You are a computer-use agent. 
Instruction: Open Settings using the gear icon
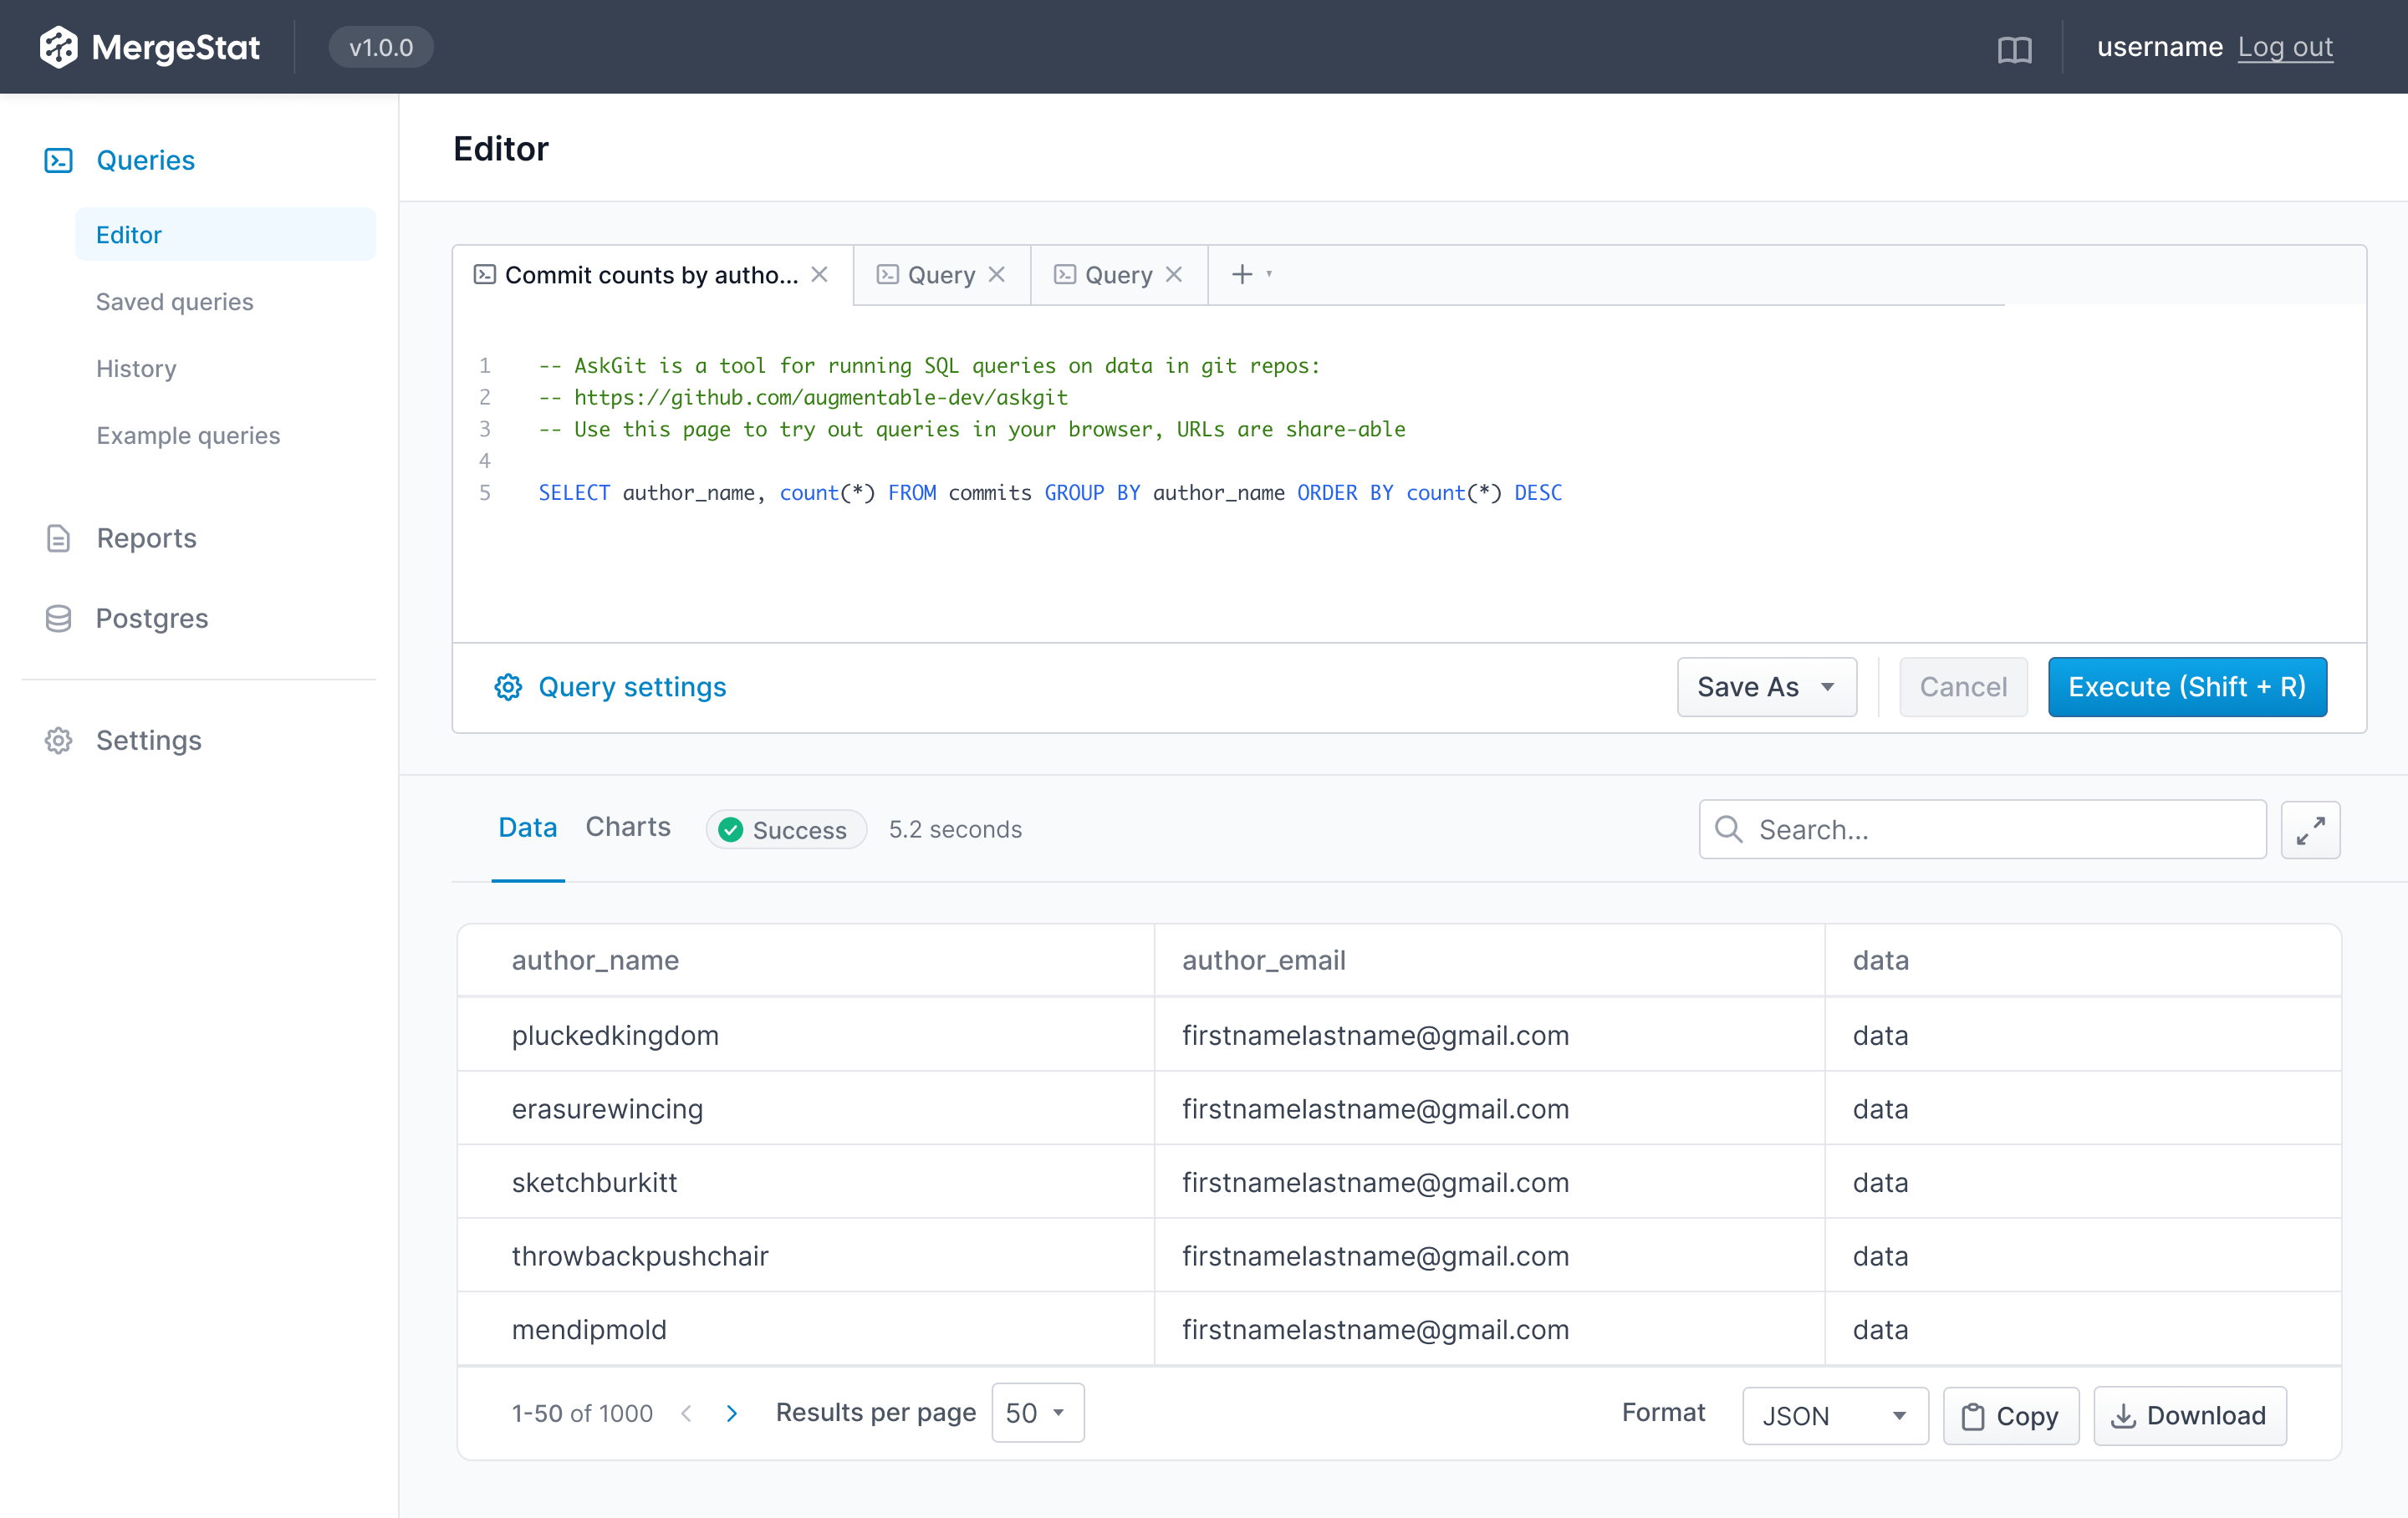coord(58,740)
